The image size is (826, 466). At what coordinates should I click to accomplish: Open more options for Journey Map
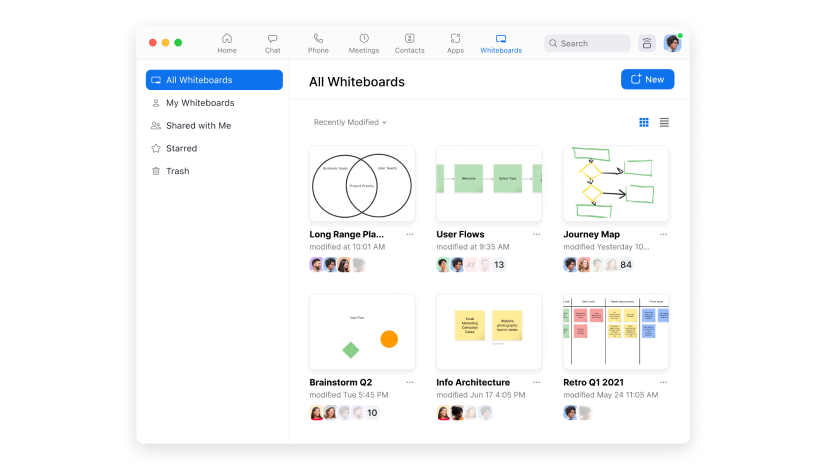pyautogui.click(x=664, y=234)
